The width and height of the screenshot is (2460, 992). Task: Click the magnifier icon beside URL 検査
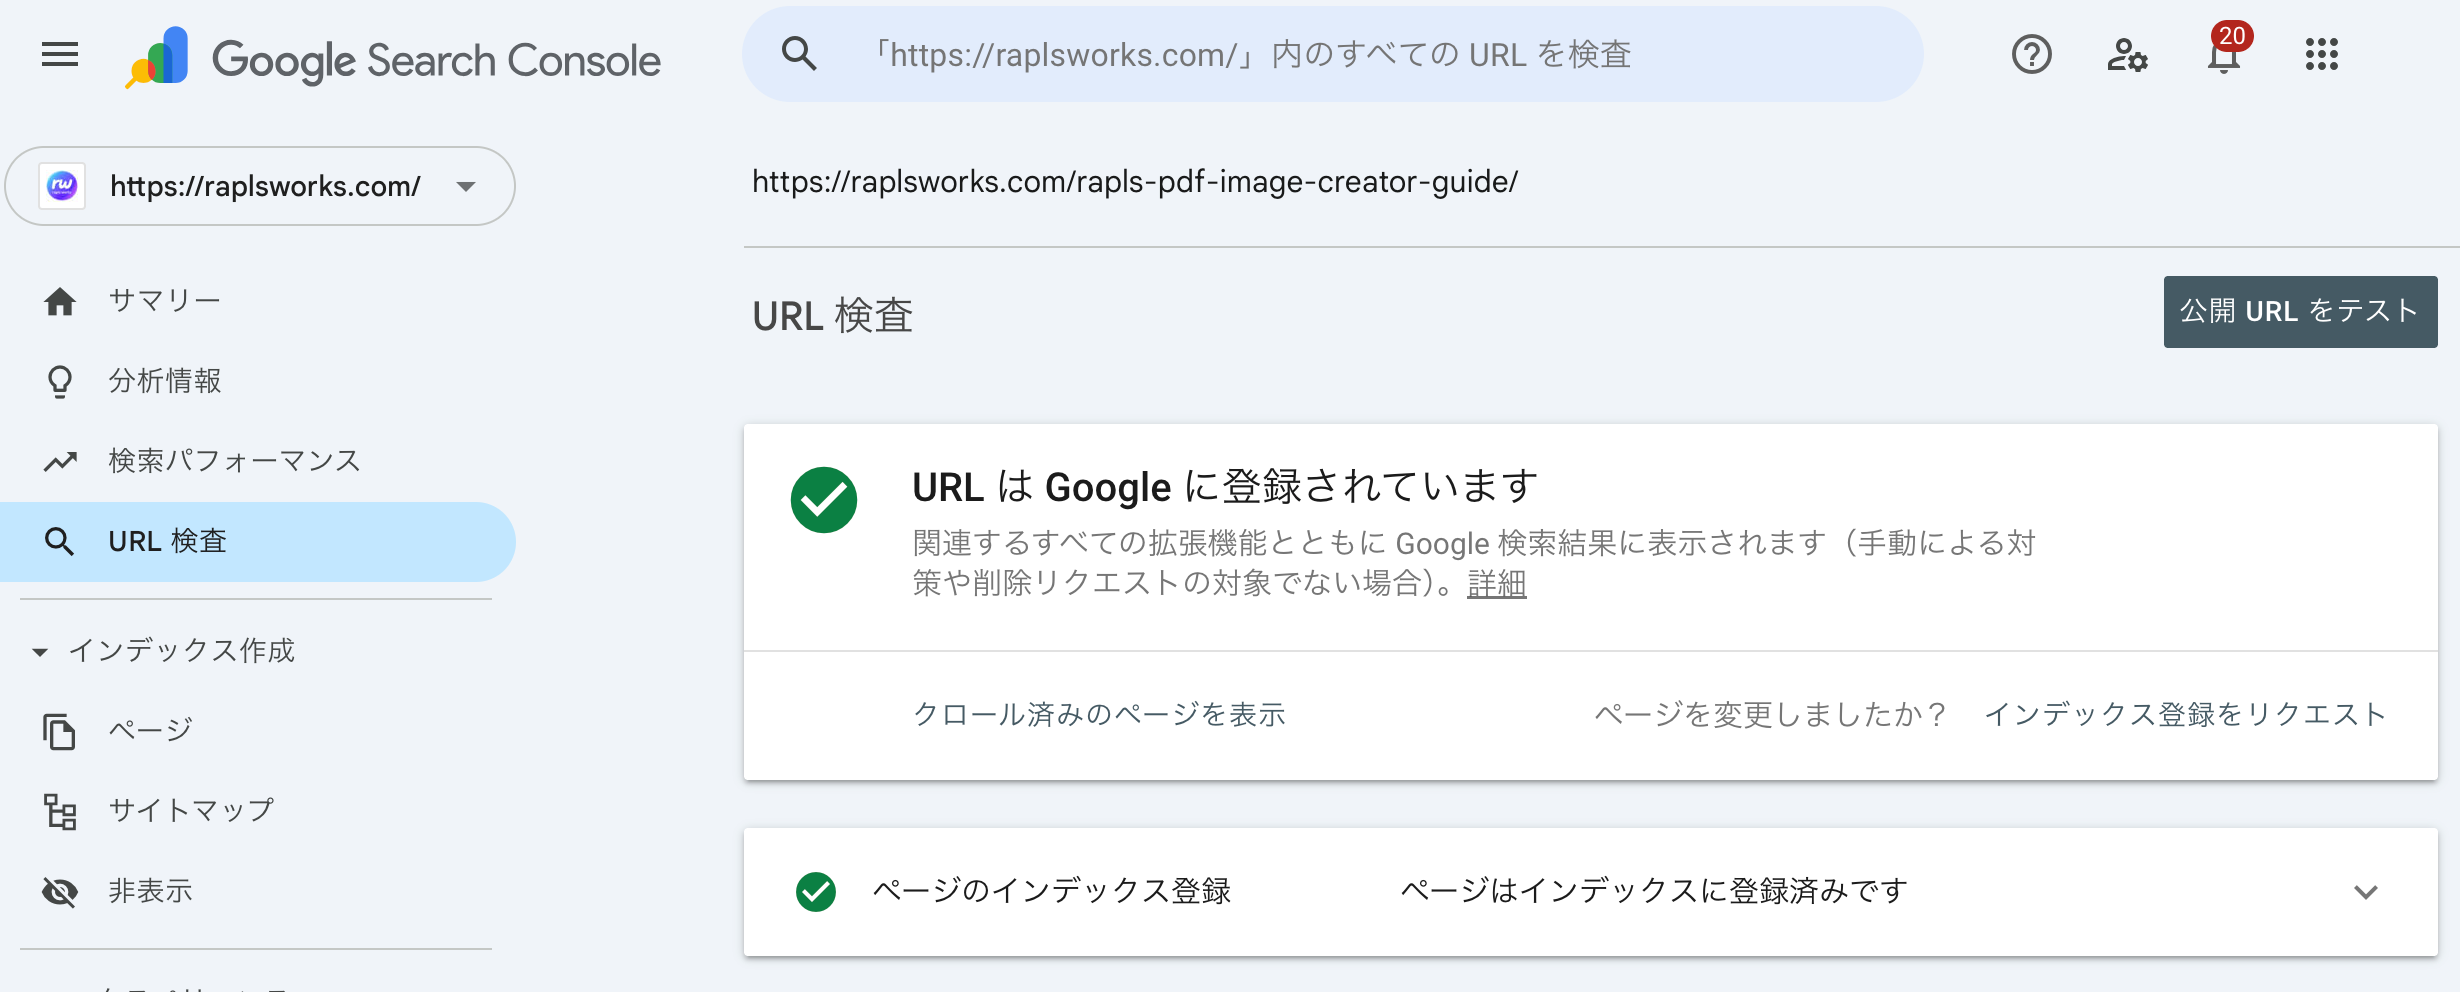point(60,541)
